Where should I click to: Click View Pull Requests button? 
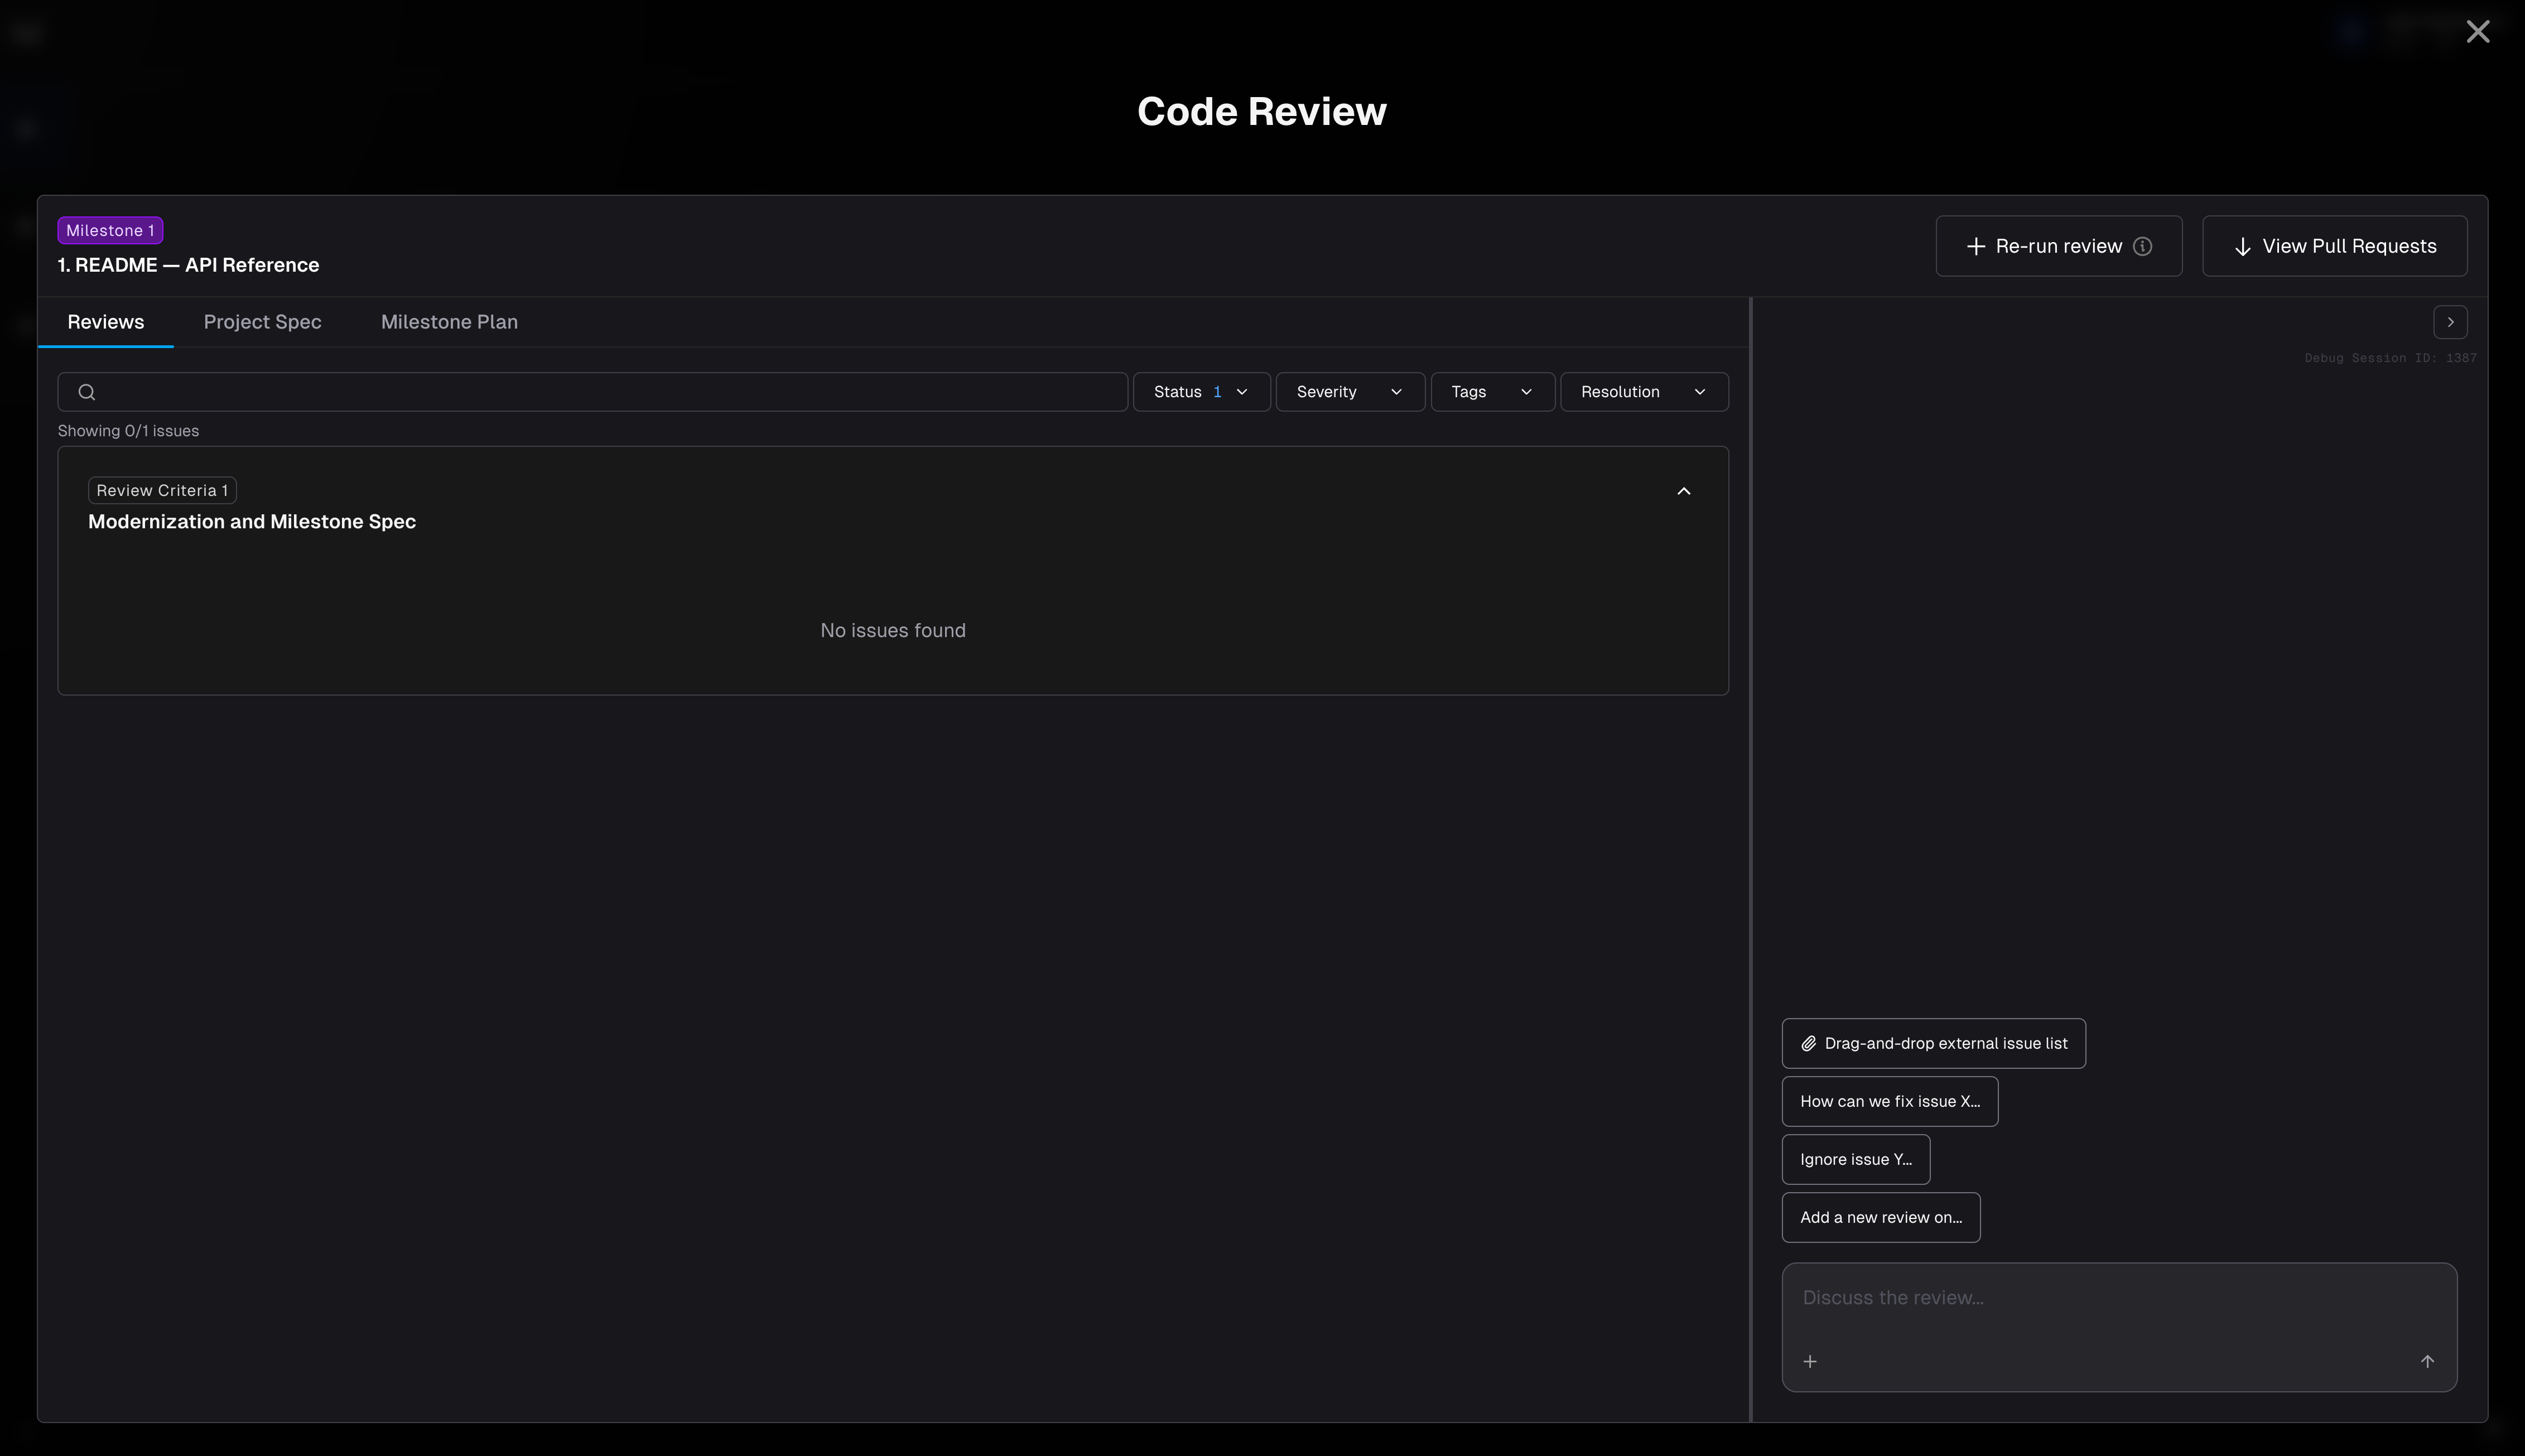pyautogui.click(x=2334, y=246)
